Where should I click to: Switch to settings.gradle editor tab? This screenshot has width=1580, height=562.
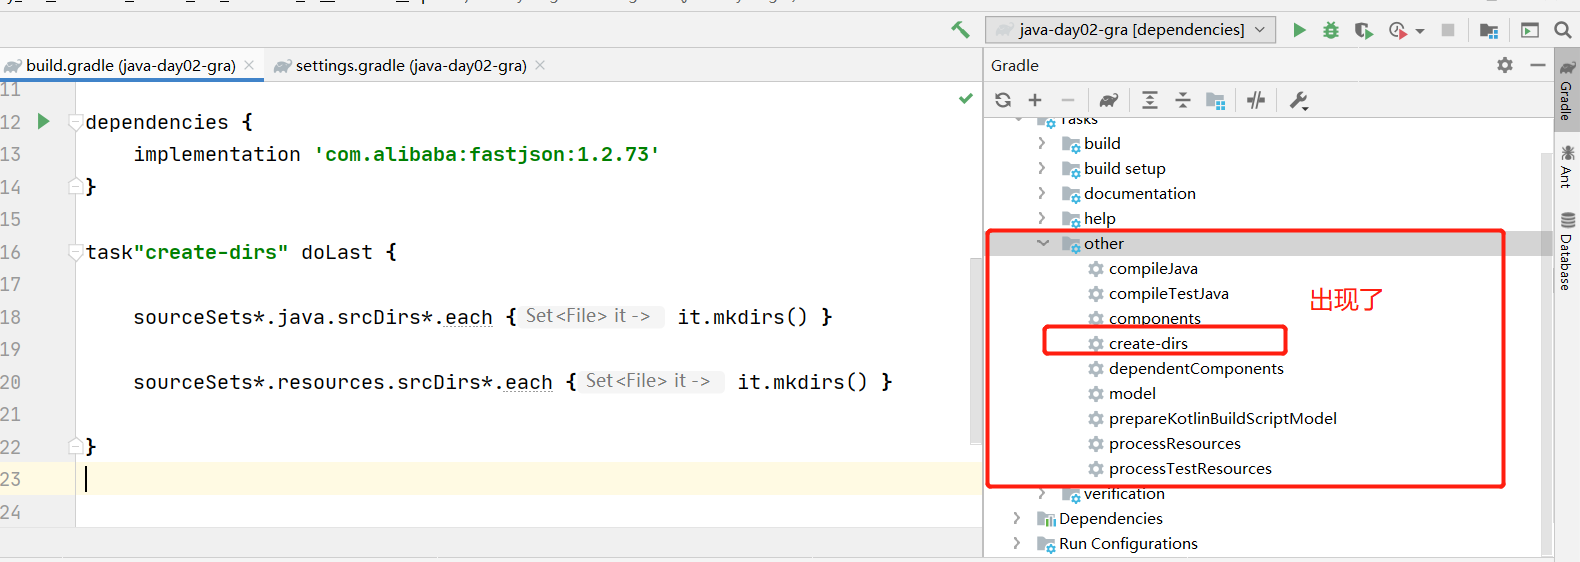410,65
